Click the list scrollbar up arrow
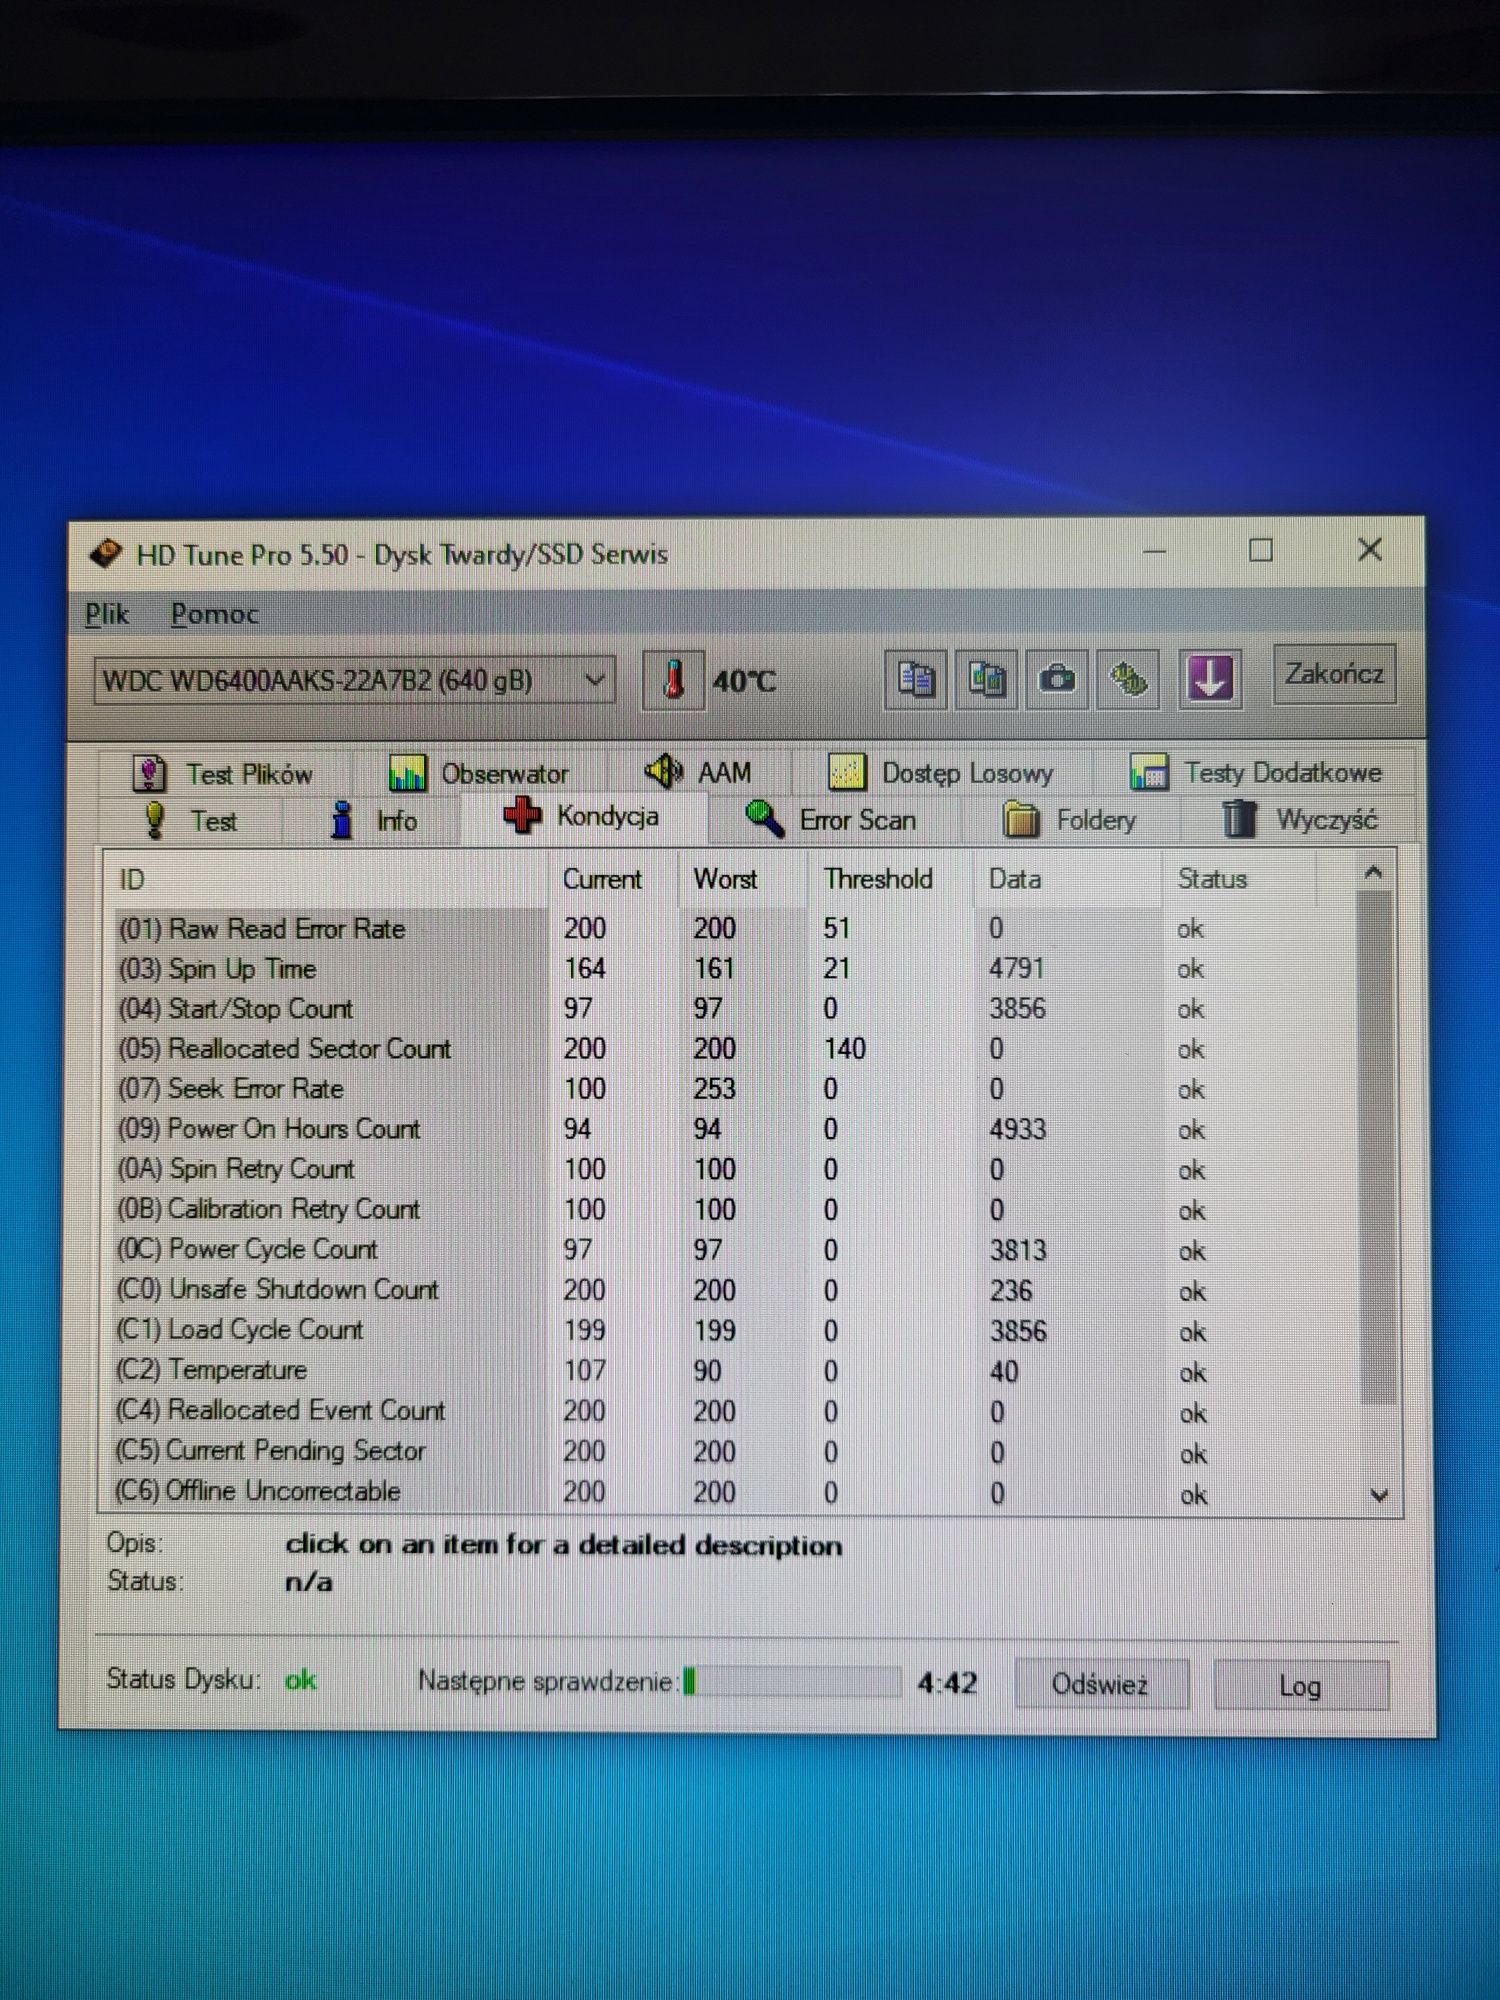Viewport: 1500px width, 2000px height. [x=1375, y=872]
